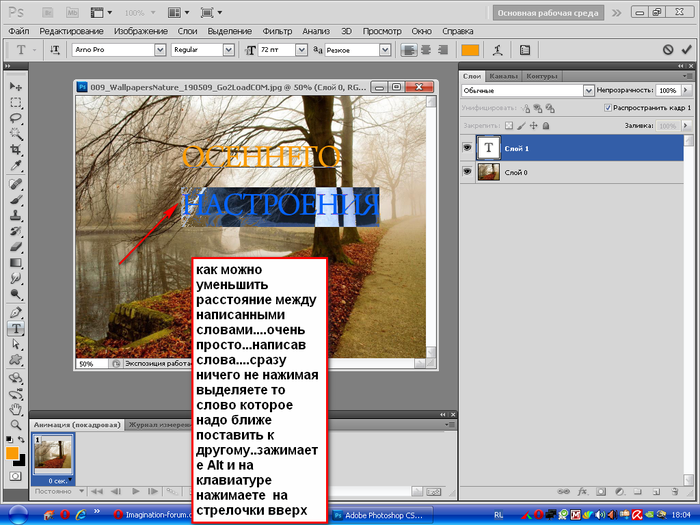Open Imagination-forum taskbar button

151,515
